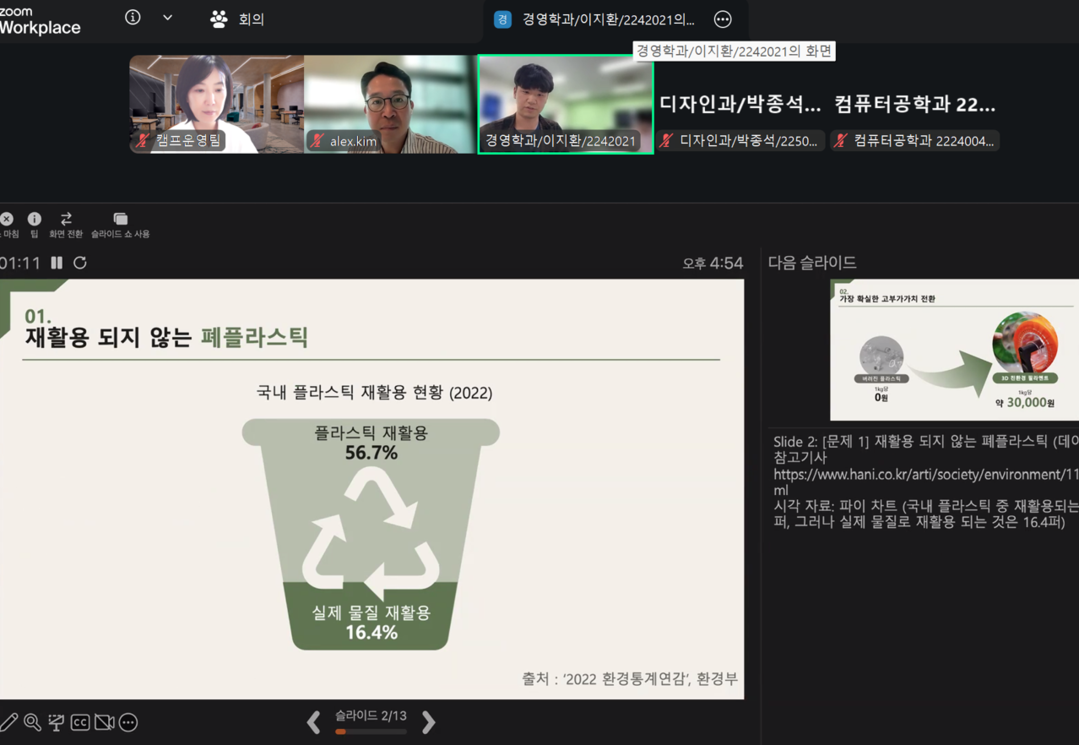Click 슬라이드 쇼 사용 icon
Viewport: 1079px width, 745px height.
120,219
